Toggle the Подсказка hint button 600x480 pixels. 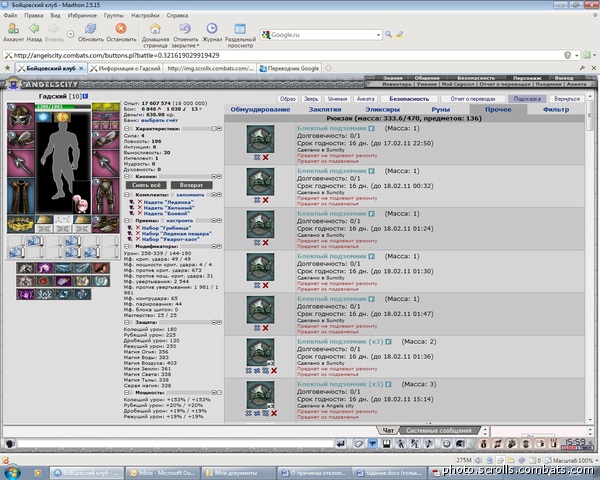(527, 99)
